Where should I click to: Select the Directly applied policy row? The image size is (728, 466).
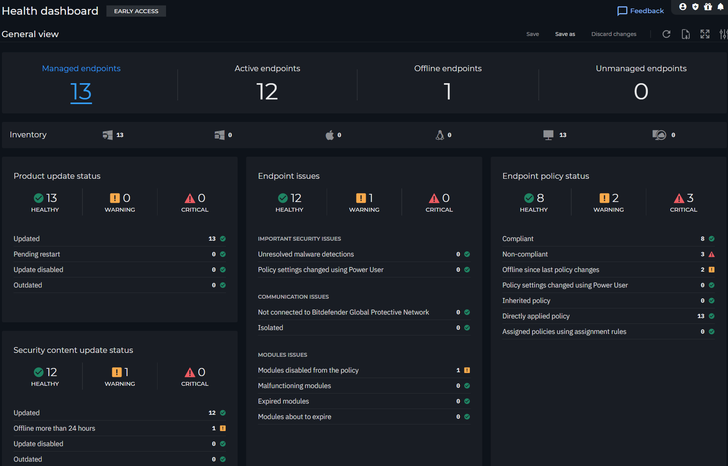[x=608, y=316]
